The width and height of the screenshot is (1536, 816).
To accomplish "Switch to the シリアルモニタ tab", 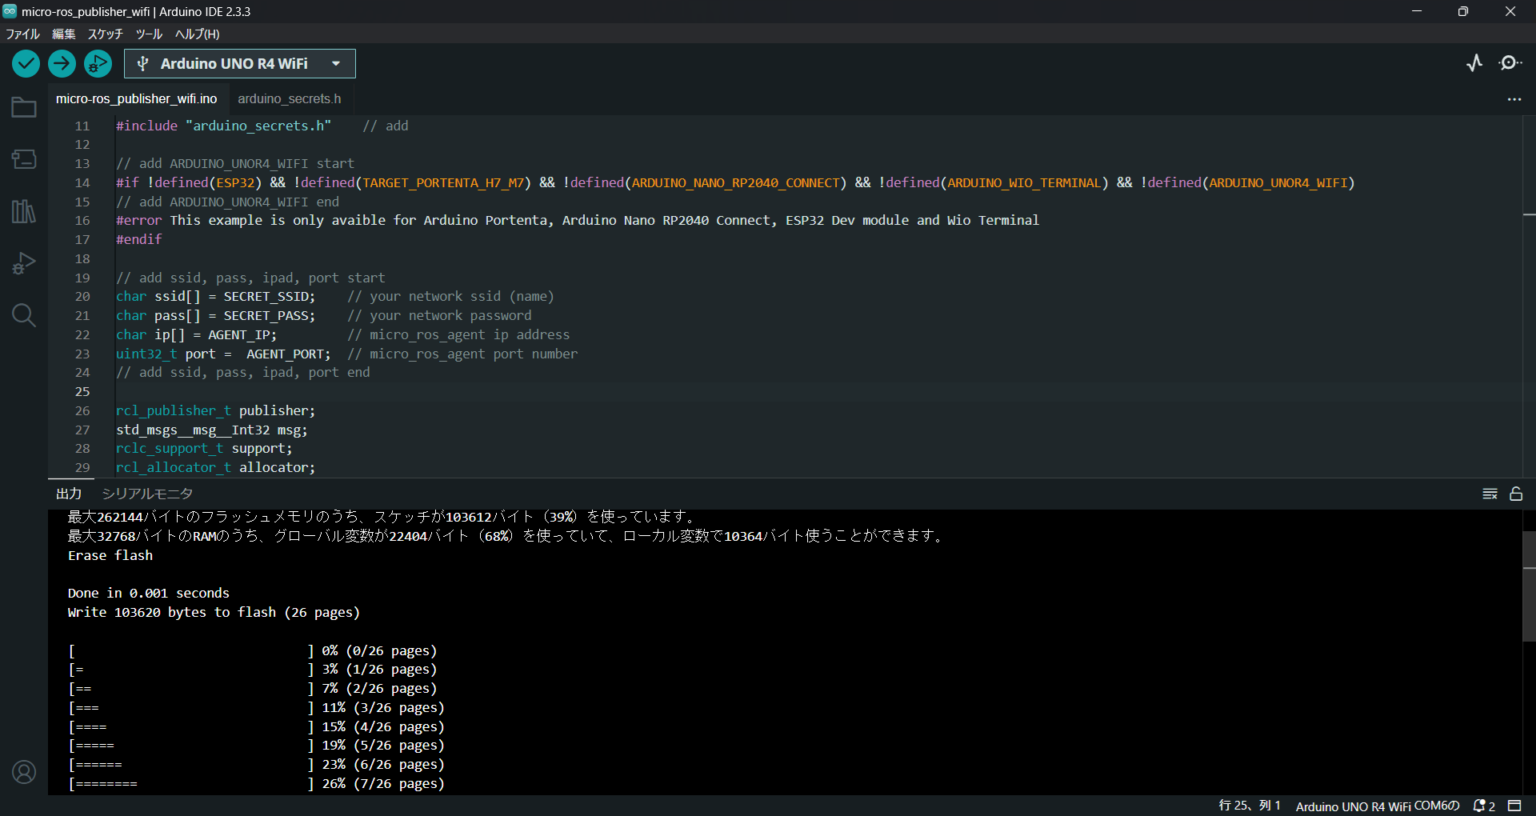I will pyautogui.click(x=147, y=494).
